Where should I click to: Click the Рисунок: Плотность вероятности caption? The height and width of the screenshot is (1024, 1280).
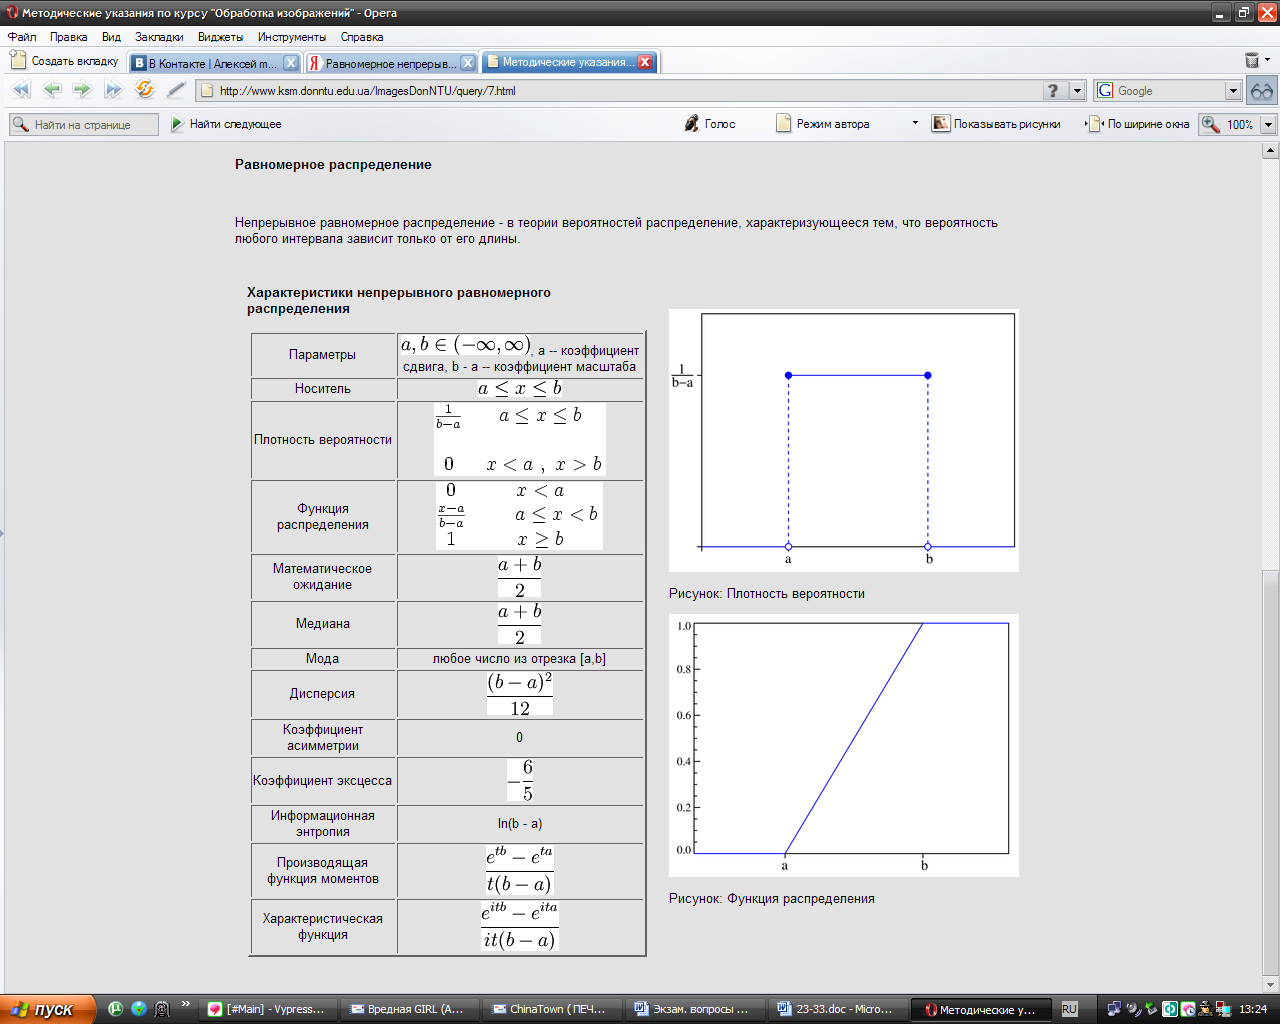[x=767, y=593]
